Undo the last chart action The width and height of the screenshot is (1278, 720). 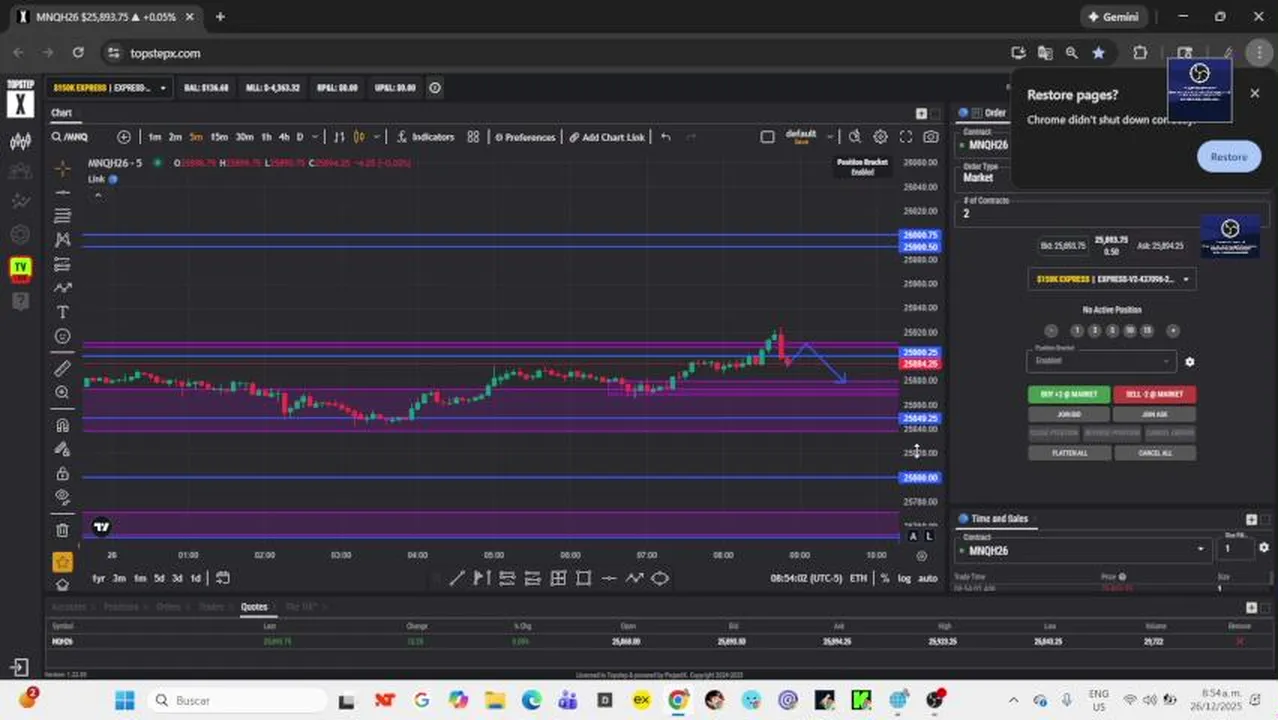666,137
